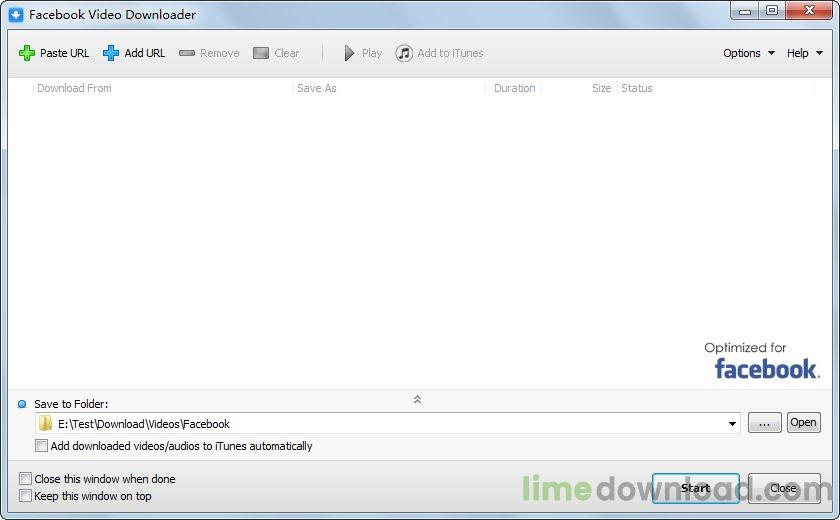Click the Clear toolbar button

tap(276, 53)
